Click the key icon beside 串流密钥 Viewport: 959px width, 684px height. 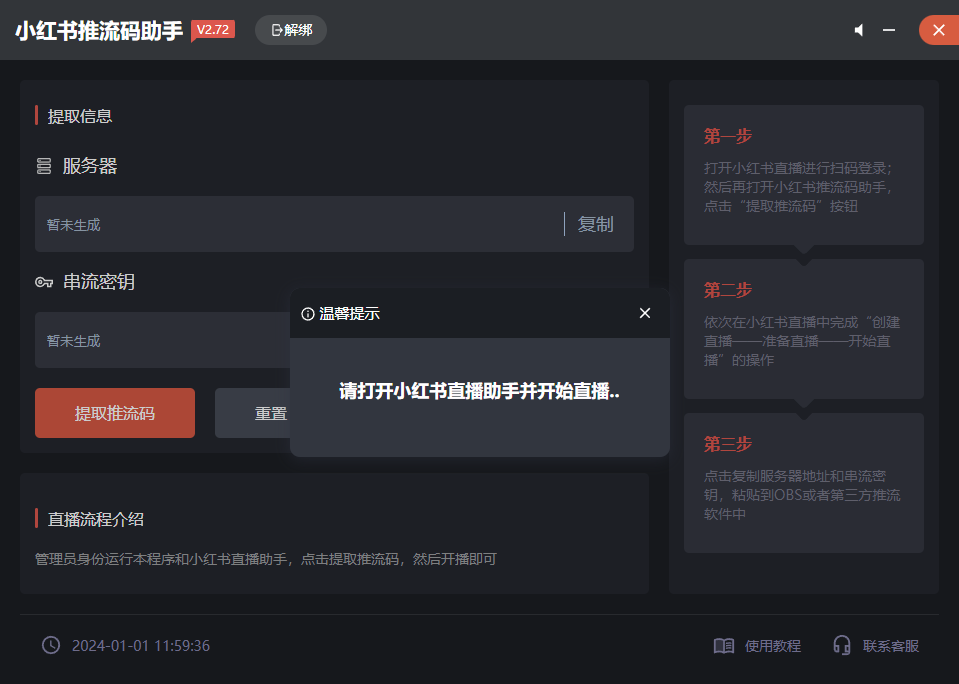tap(44, 283)
